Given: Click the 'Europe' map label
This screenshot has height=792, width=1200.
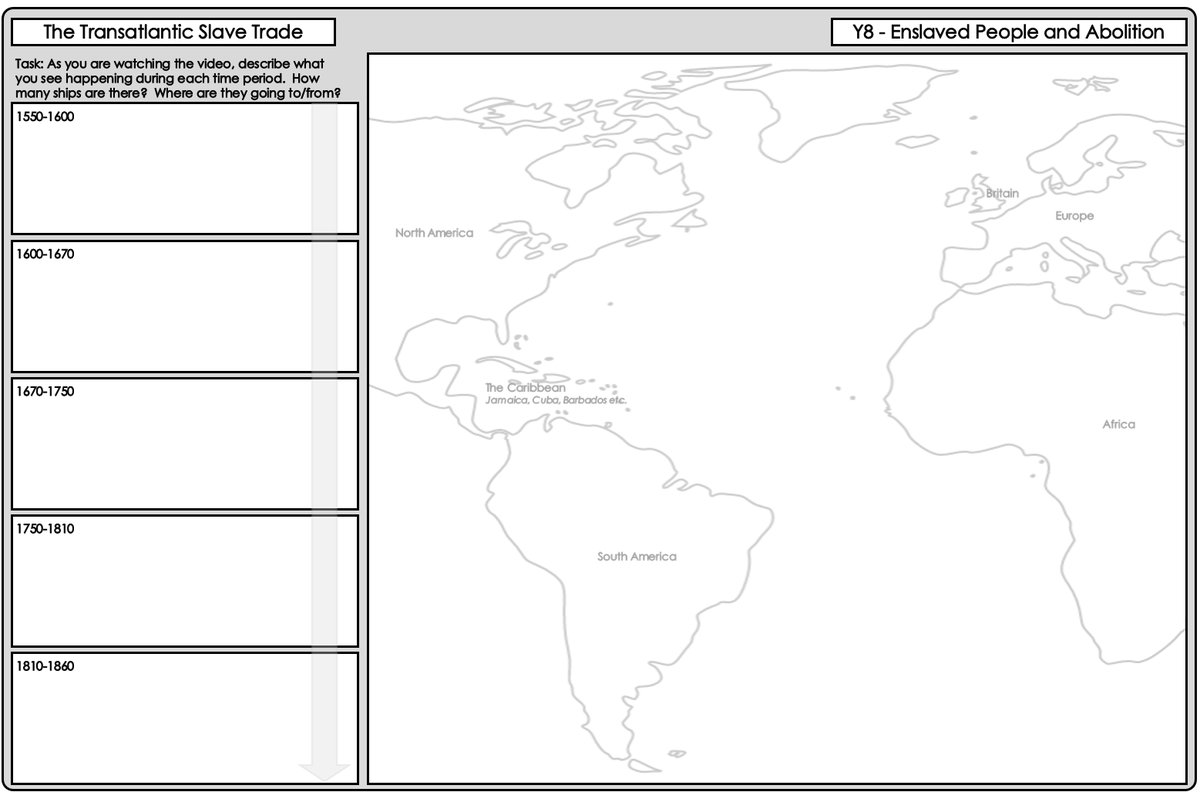Looking at the screenshot, I should (1074, 216).
